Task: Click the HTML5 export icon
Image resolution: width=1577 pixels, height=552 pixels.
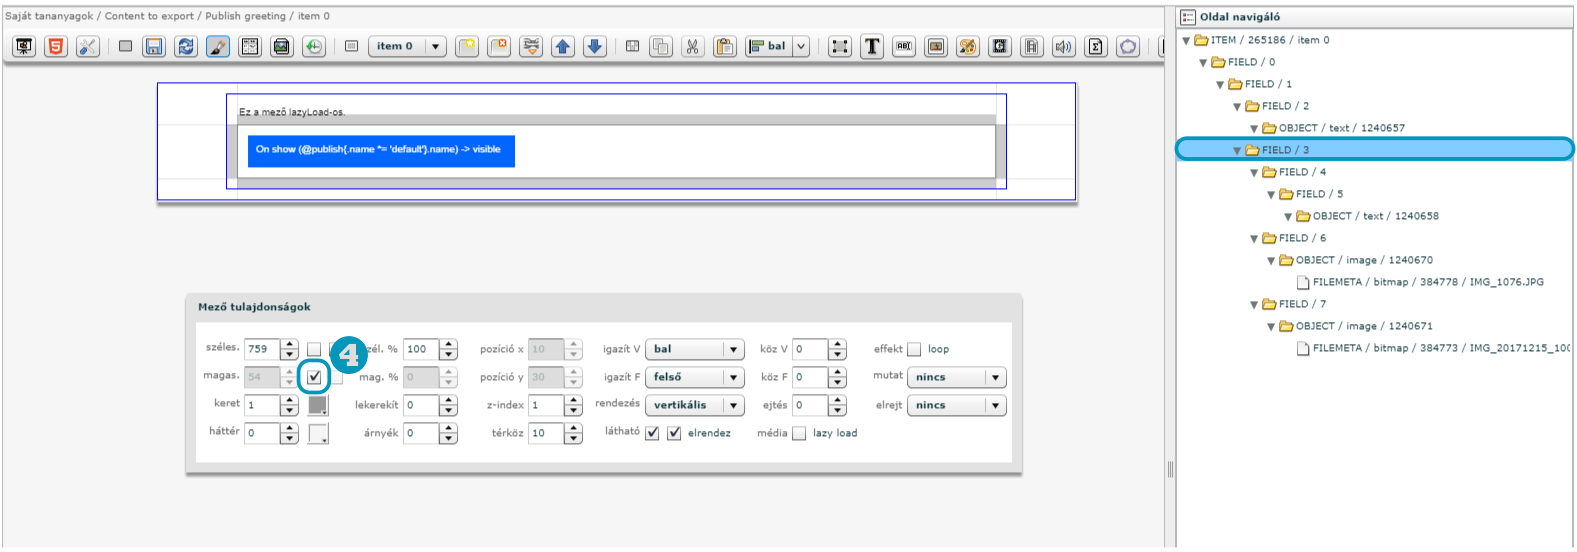Action: click(56, 46)
